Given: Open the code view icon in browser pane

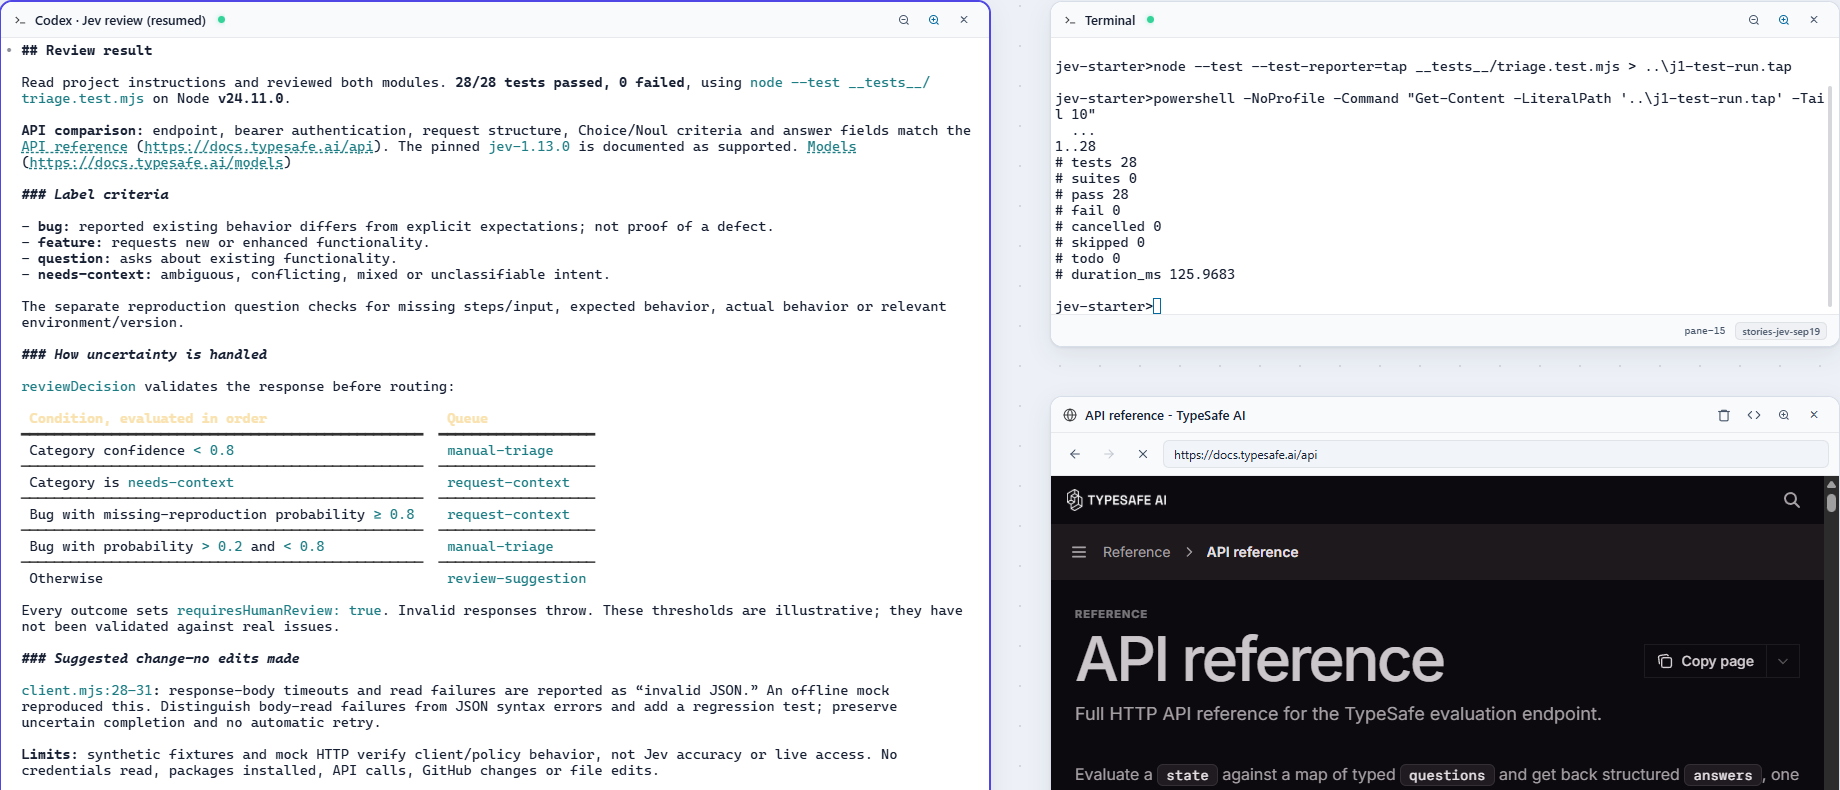Looking at the screenshot, I should point(1754,415).
